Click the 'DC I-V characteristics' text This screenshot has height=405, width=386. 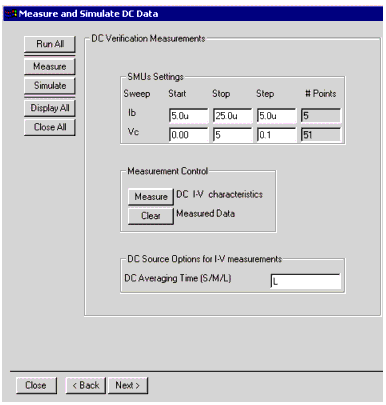point(219,194)
